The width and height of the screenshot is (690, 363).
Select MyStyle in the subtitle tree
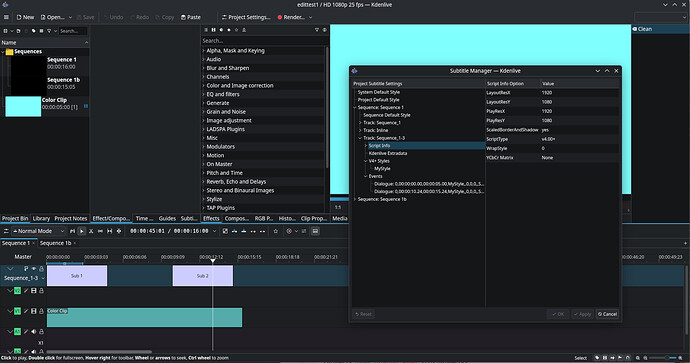tap(382, 169)
